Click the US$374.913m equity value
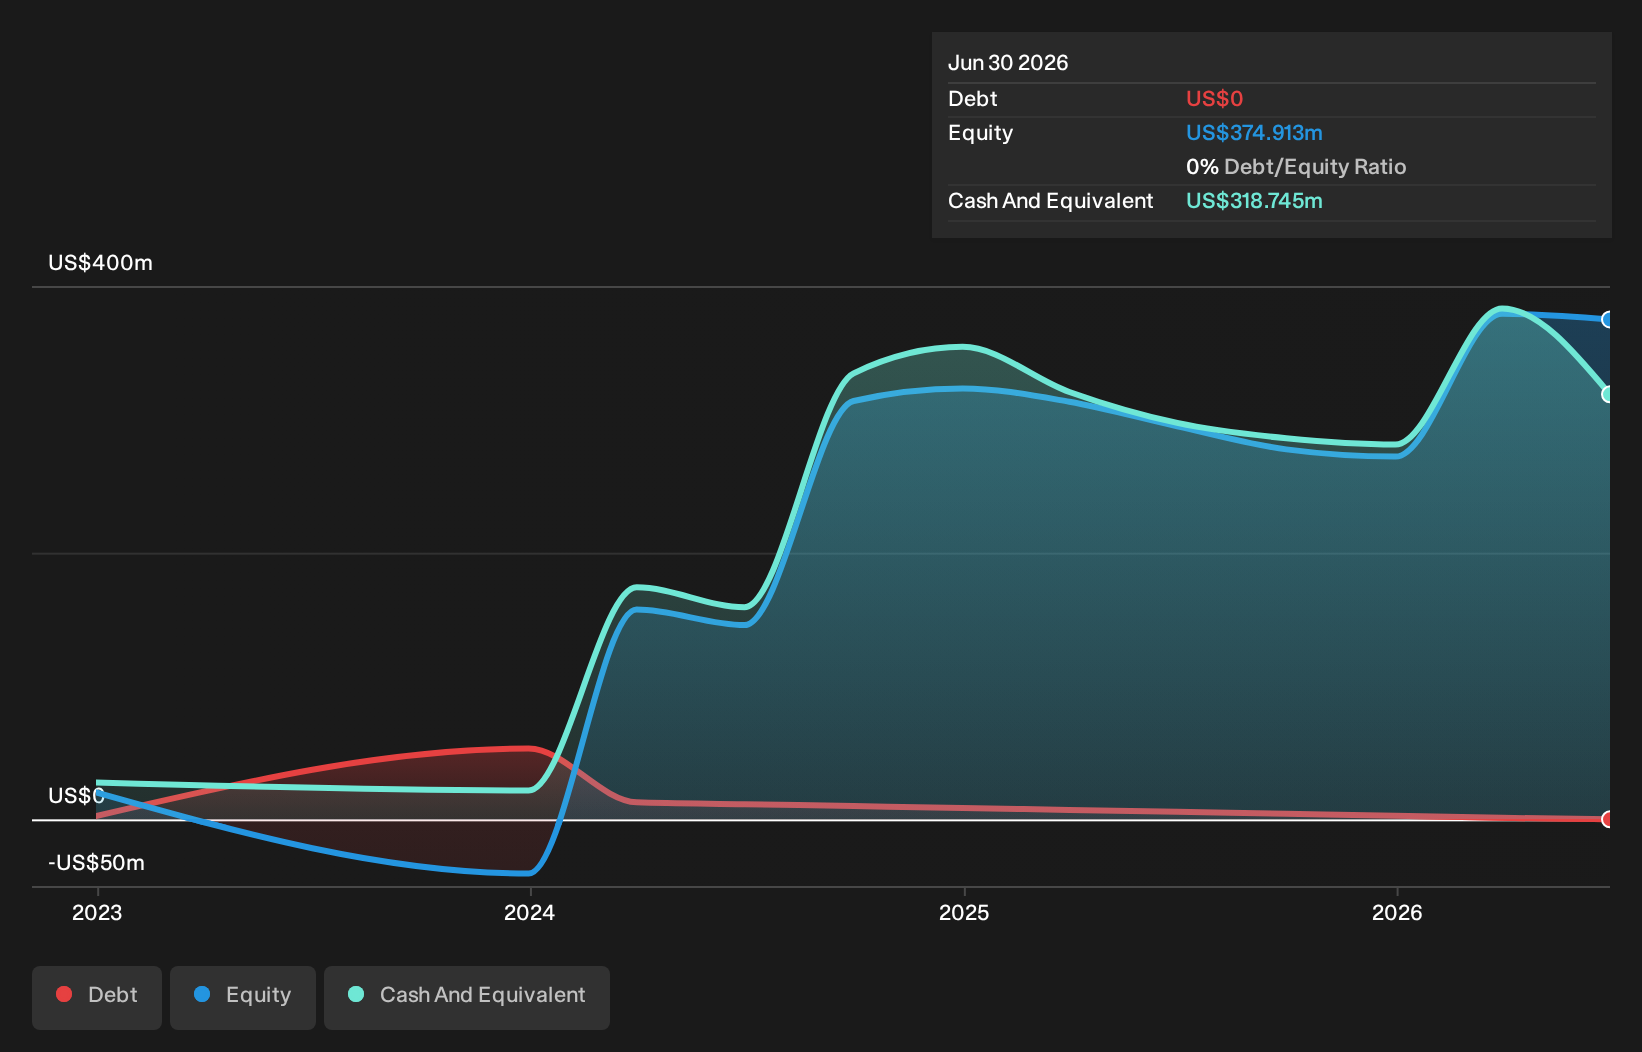 (1254, 133)
